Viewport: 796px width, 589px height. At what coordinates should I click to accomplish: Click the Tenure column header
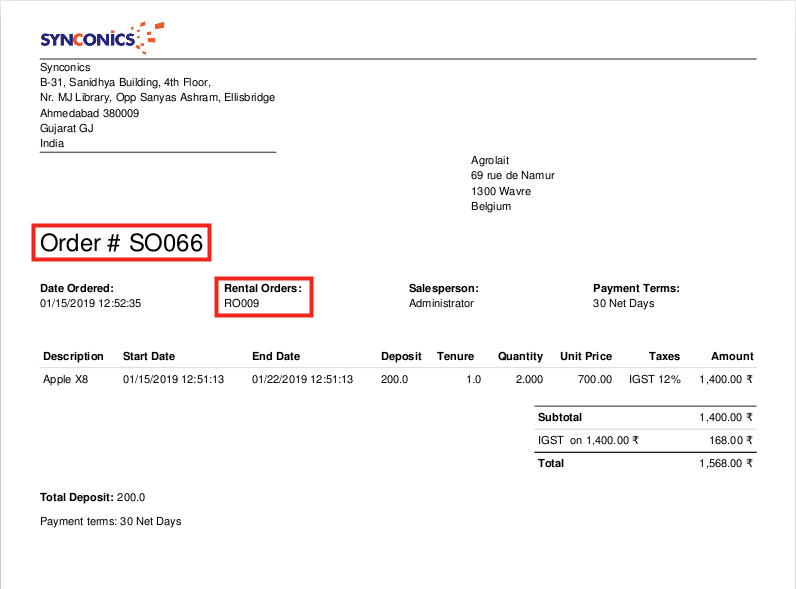click(x=455, y=356)
